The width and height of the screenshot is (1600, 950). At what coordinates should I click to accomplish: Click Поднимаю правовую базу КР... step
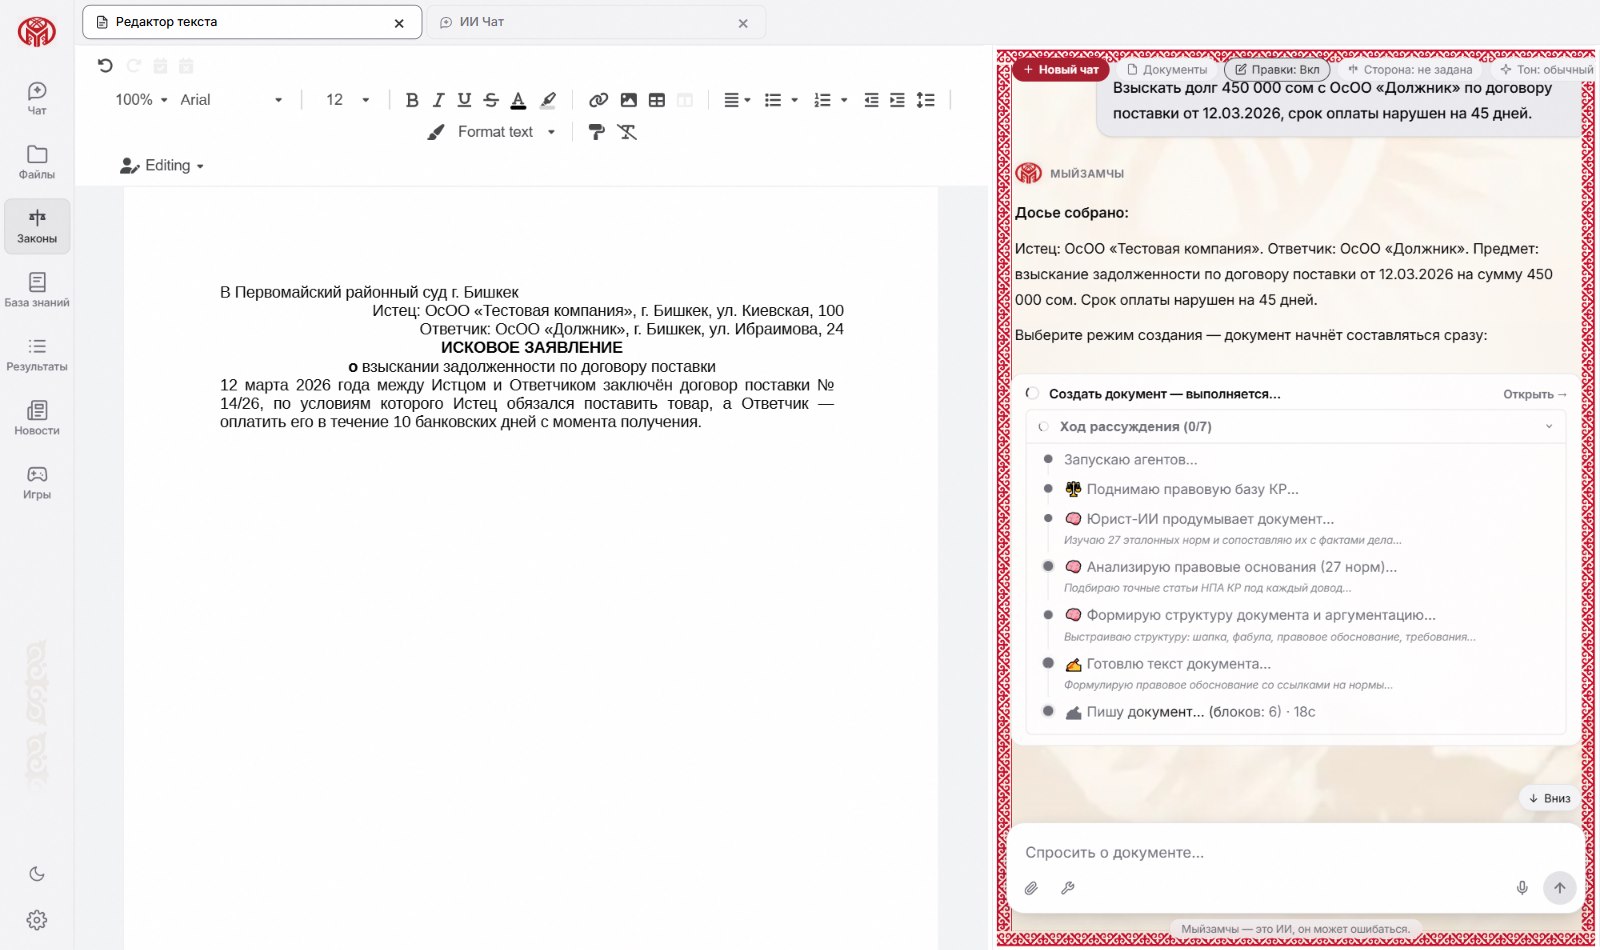1182,489
